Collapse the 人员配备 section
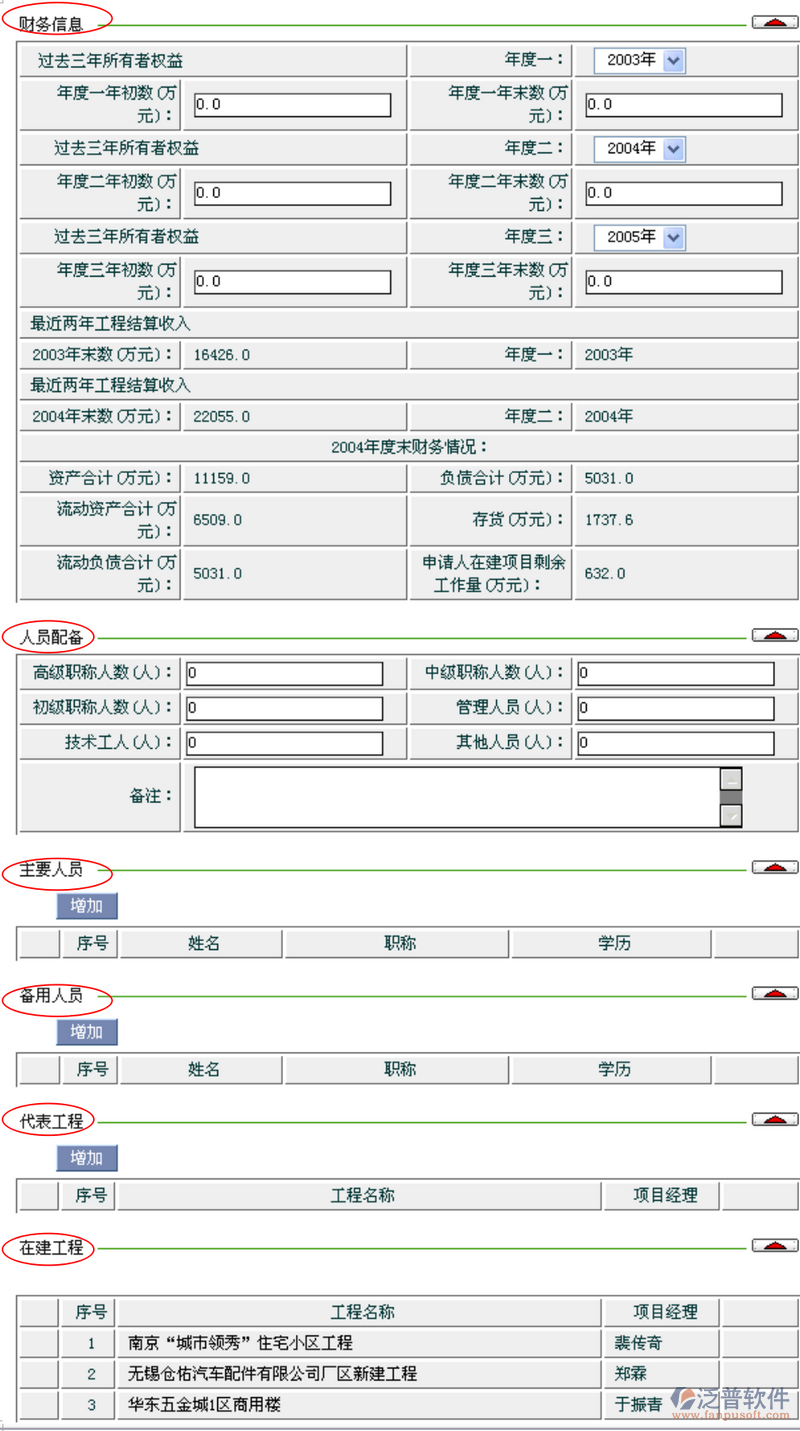The image size is (800, 1431). point(774,636)
